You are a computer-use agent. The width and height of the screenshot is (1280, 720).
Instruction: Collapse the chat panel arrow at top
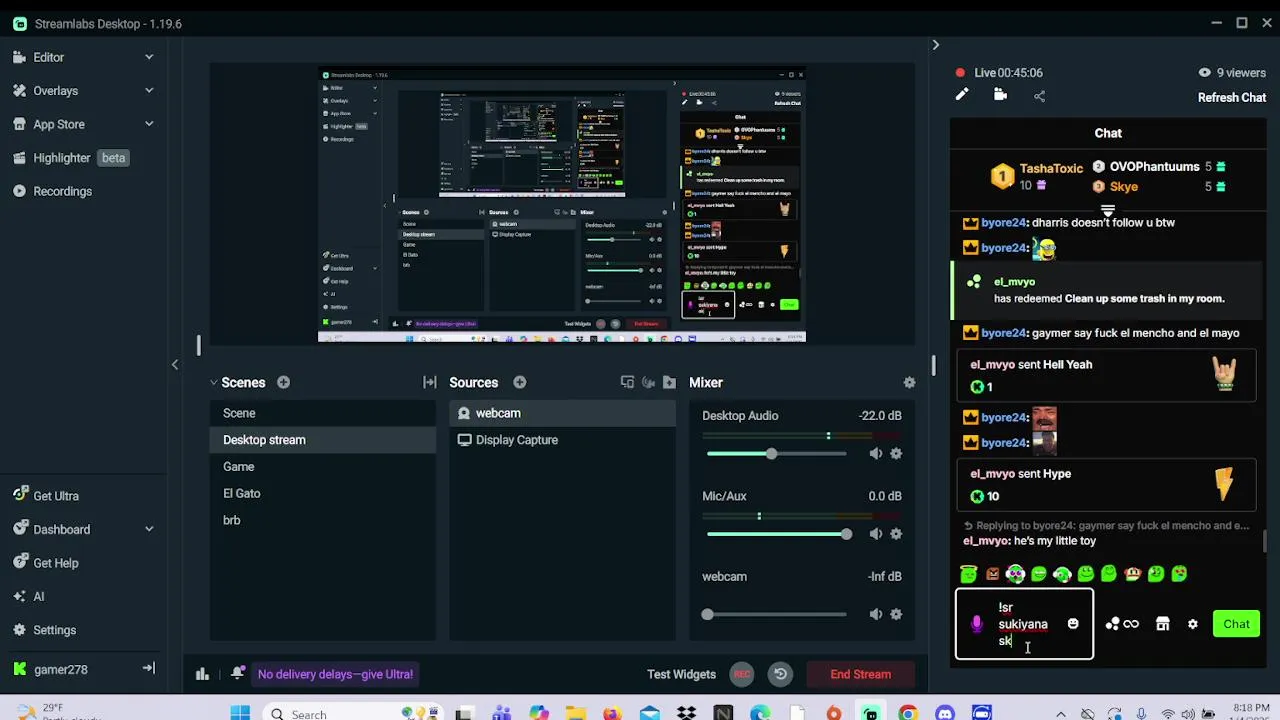click(x=935, y=45)
